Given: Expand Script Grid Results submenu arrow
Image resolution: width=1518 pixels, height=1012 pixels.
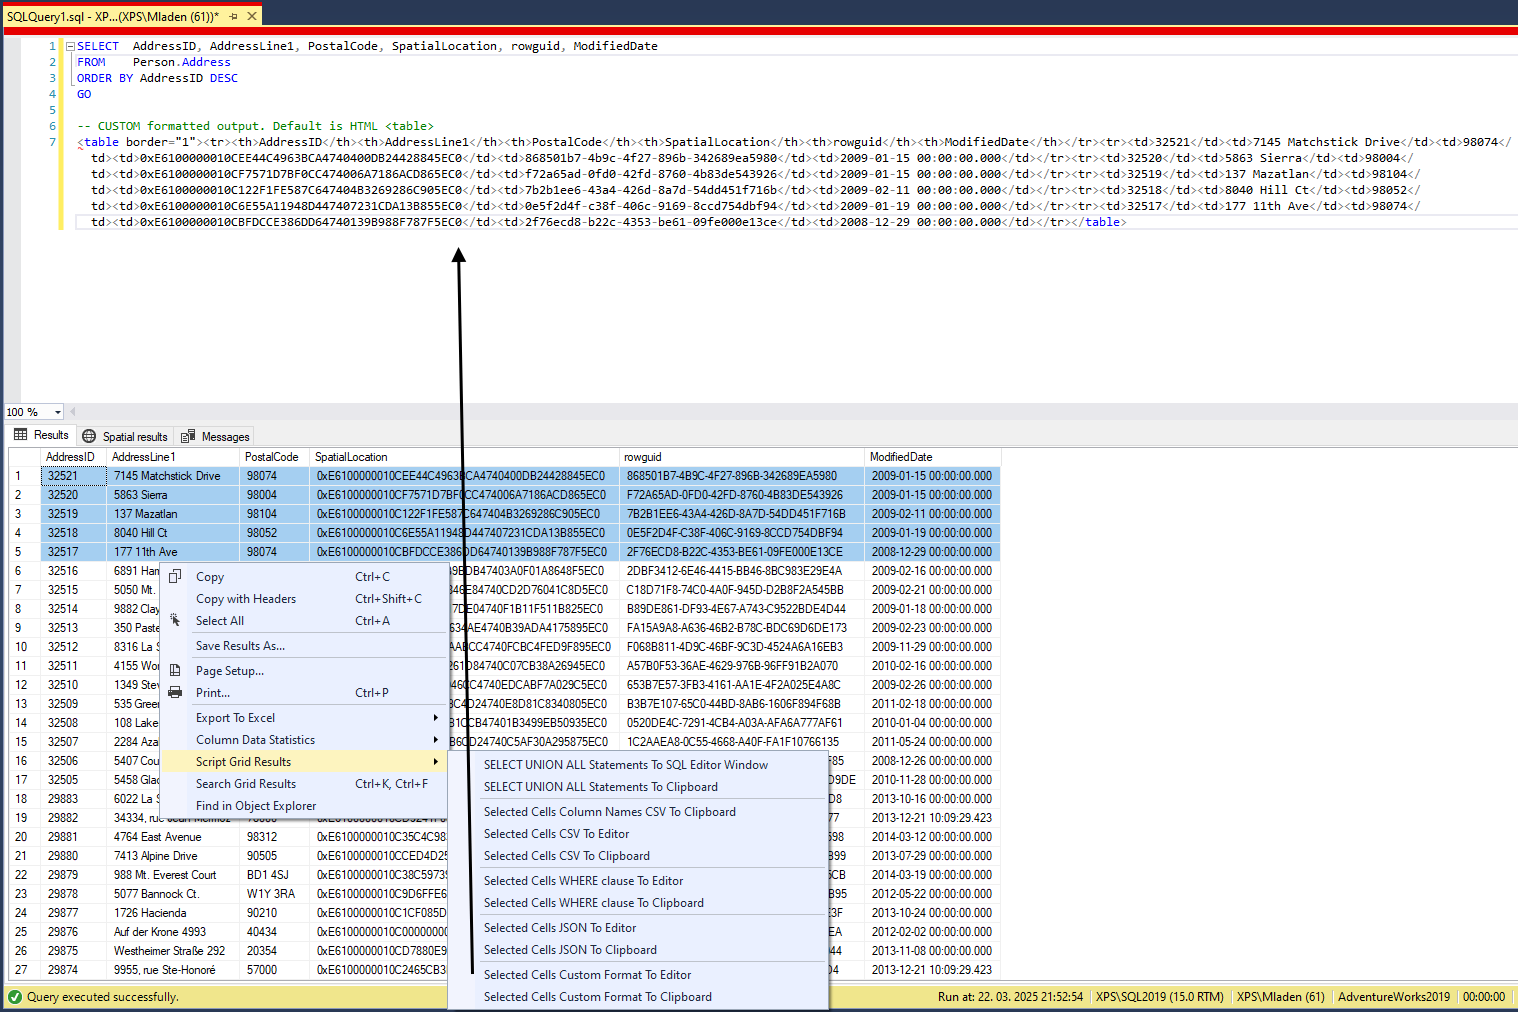Looking at the screenshot, I should click(435, 762).
